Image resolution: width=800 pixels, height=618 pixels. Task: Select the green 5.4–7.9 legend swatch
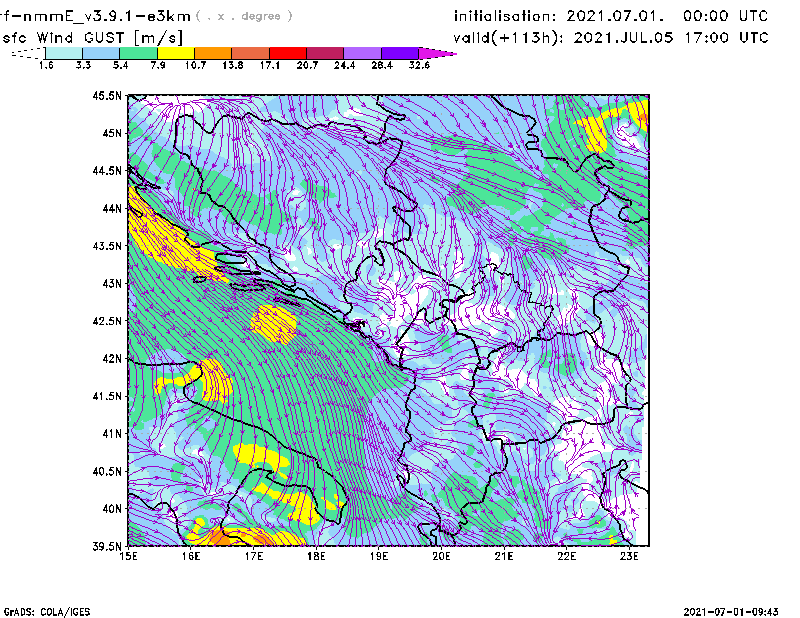coord(138,53)
